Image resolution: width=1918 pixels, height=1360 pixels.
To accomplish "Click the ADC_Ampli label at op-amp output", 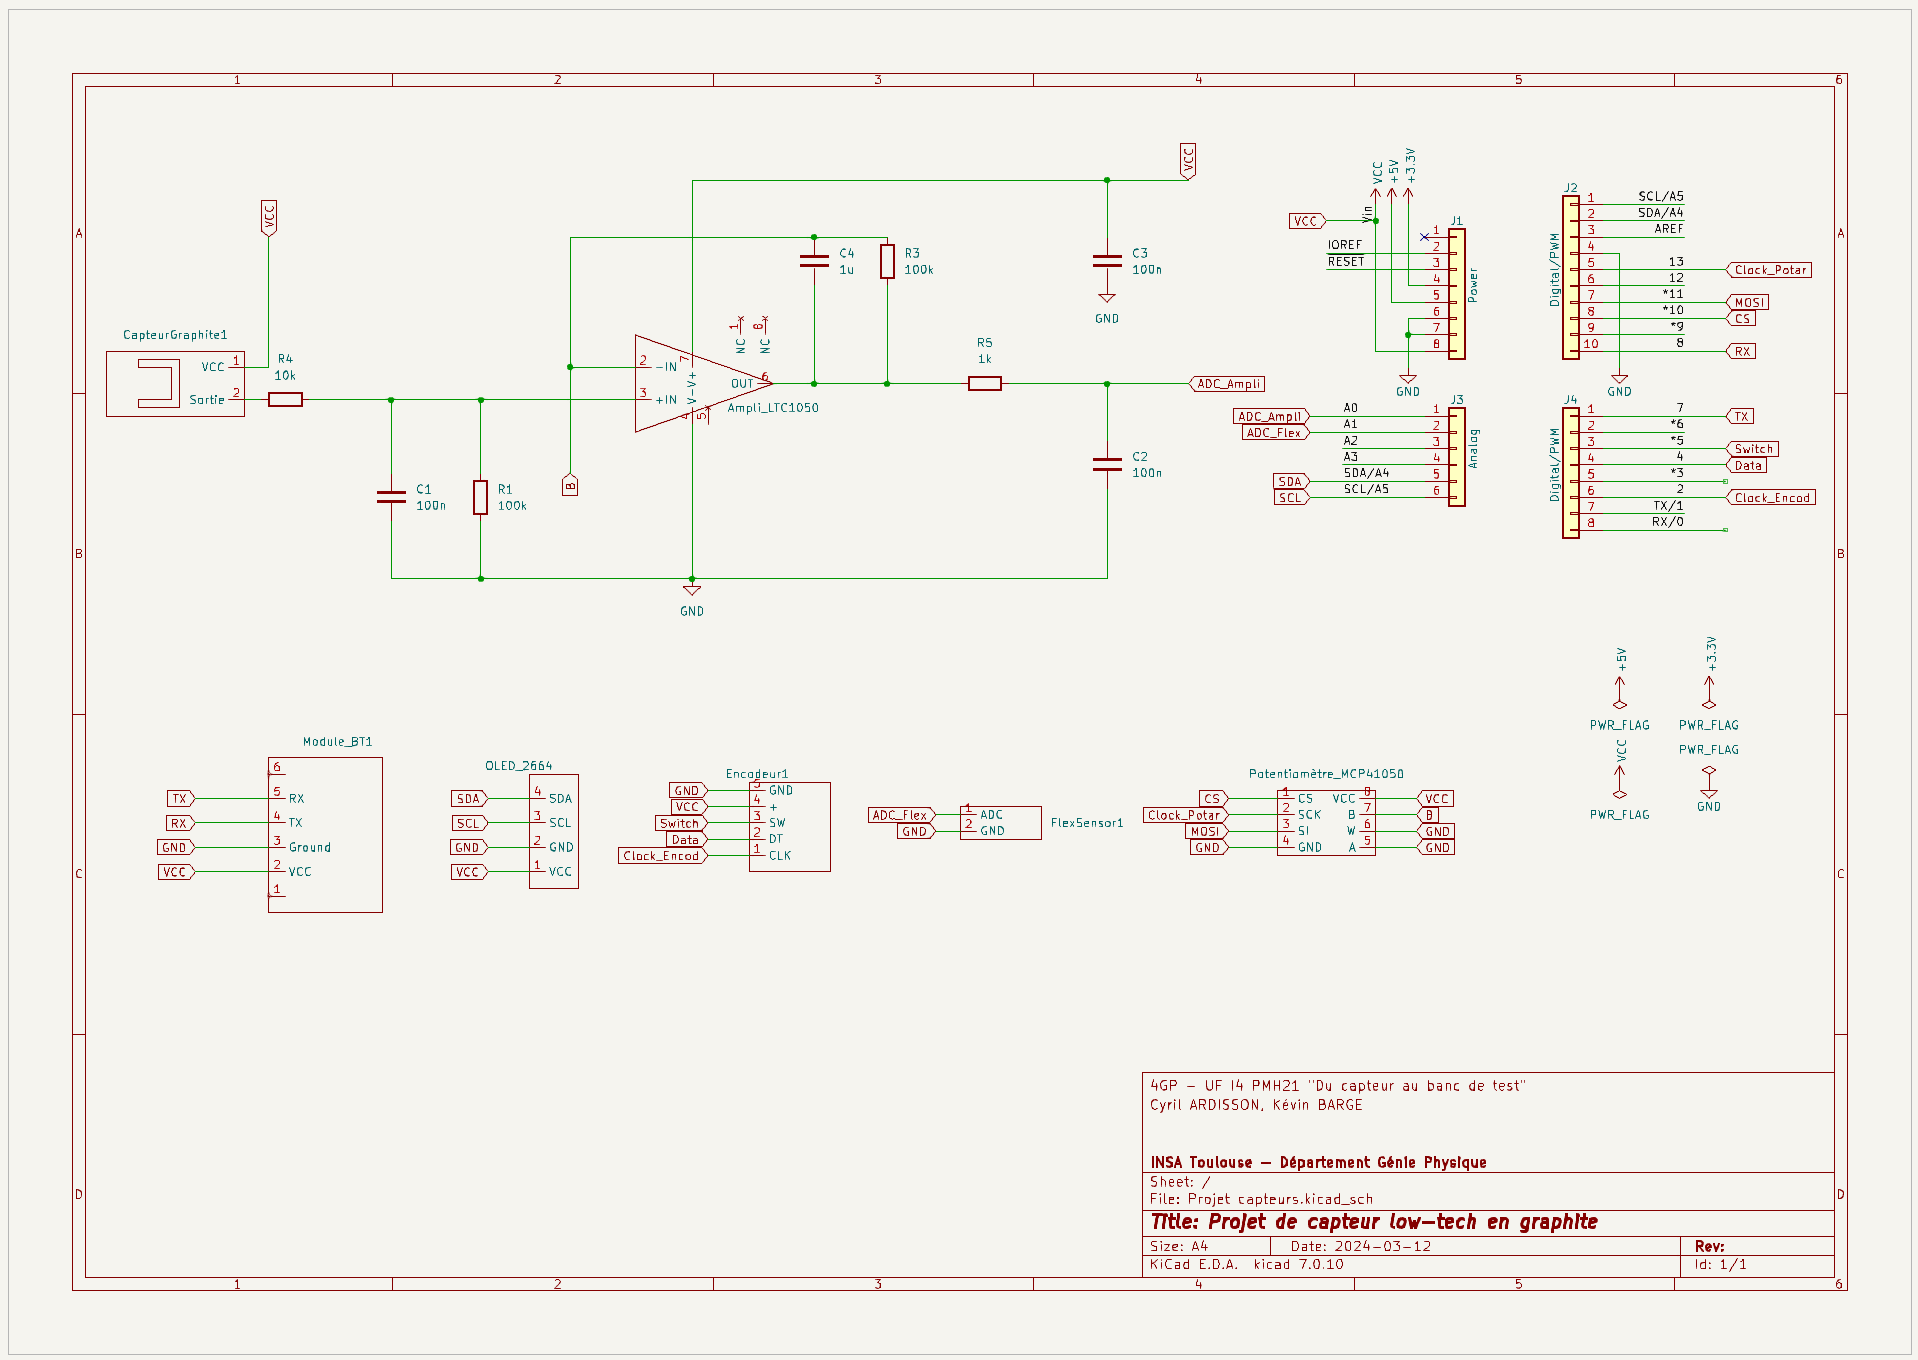I will 1228,384.
